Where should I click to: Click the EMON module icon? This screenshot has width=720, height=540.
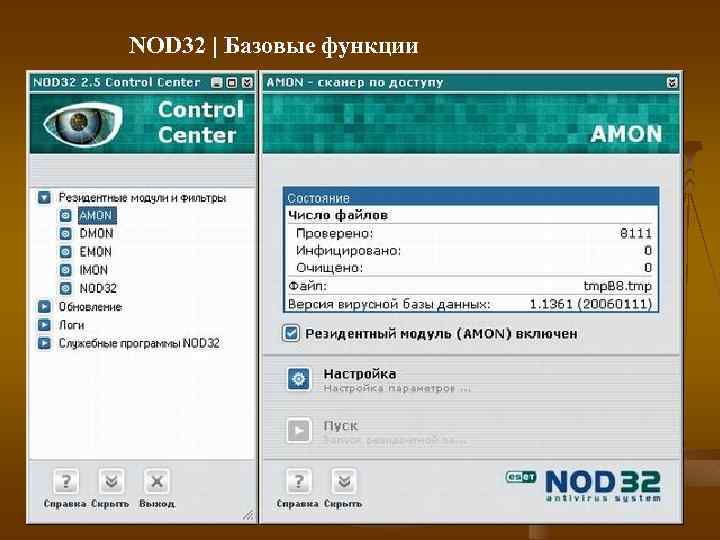coord(66,252)
